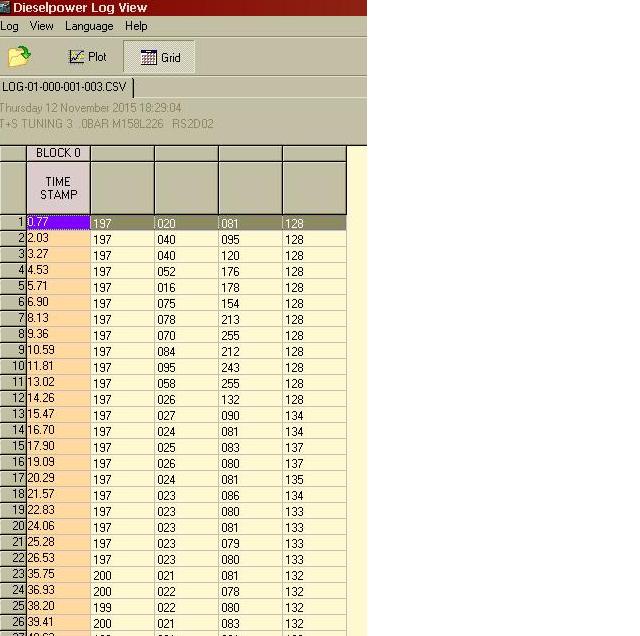Click the open file folder icon
Image resolution: width=640 pixels, height=636 pixels.
click(x=19, y=57)
